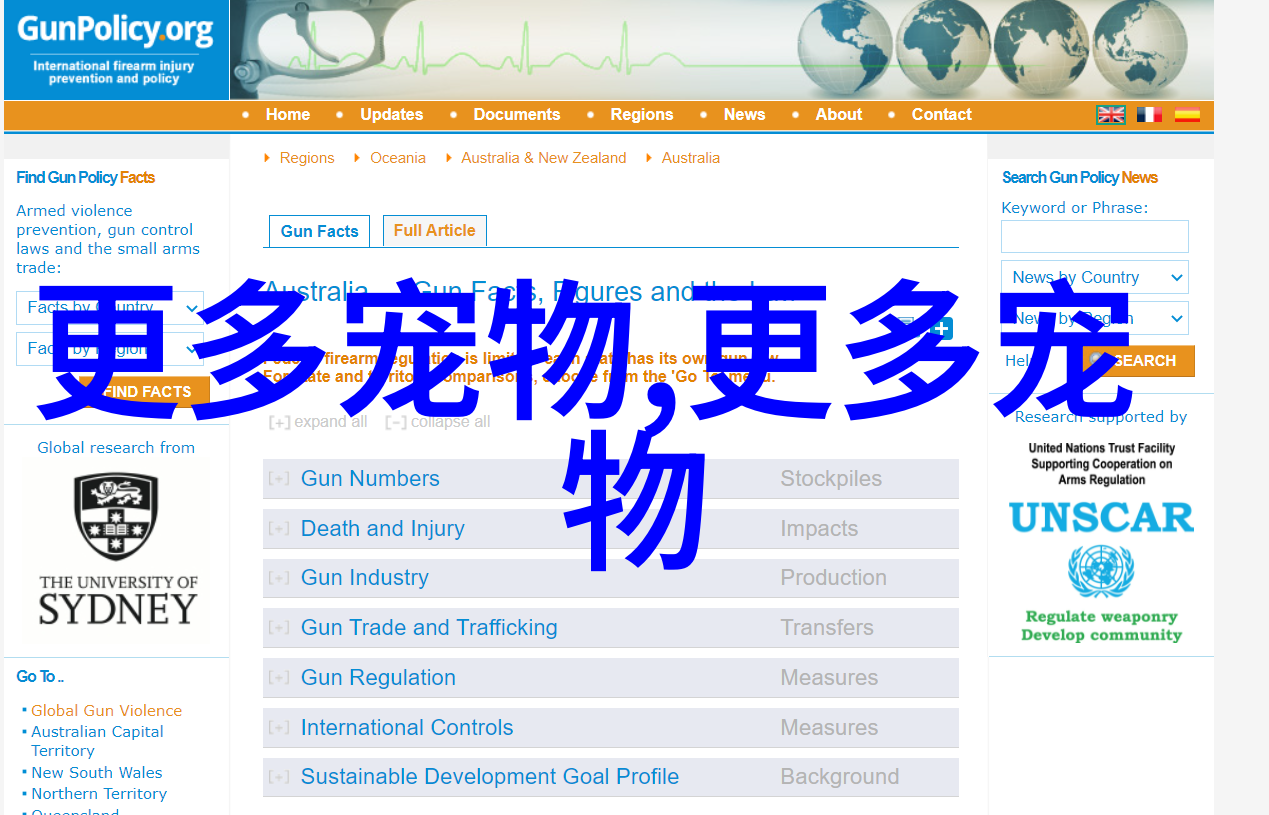Screen dimensions: 1269x815
Task: Click plus icon beside Sustainable Development Goal Profile
Action: point(279,777)
